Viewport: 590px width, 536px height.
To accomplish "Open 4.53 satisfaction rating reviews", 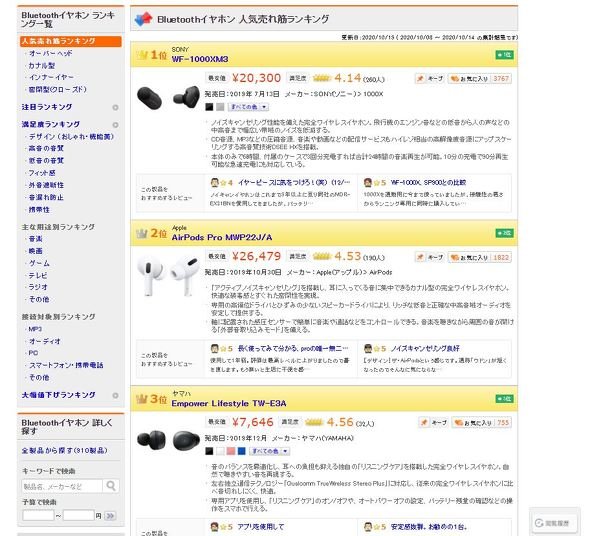I will [x=348, y=256].
